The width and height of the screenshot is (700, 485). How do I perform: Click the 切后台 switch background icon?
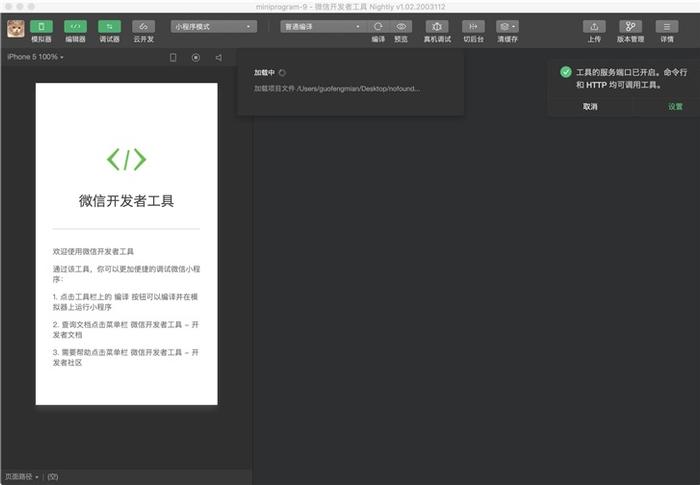473,27
